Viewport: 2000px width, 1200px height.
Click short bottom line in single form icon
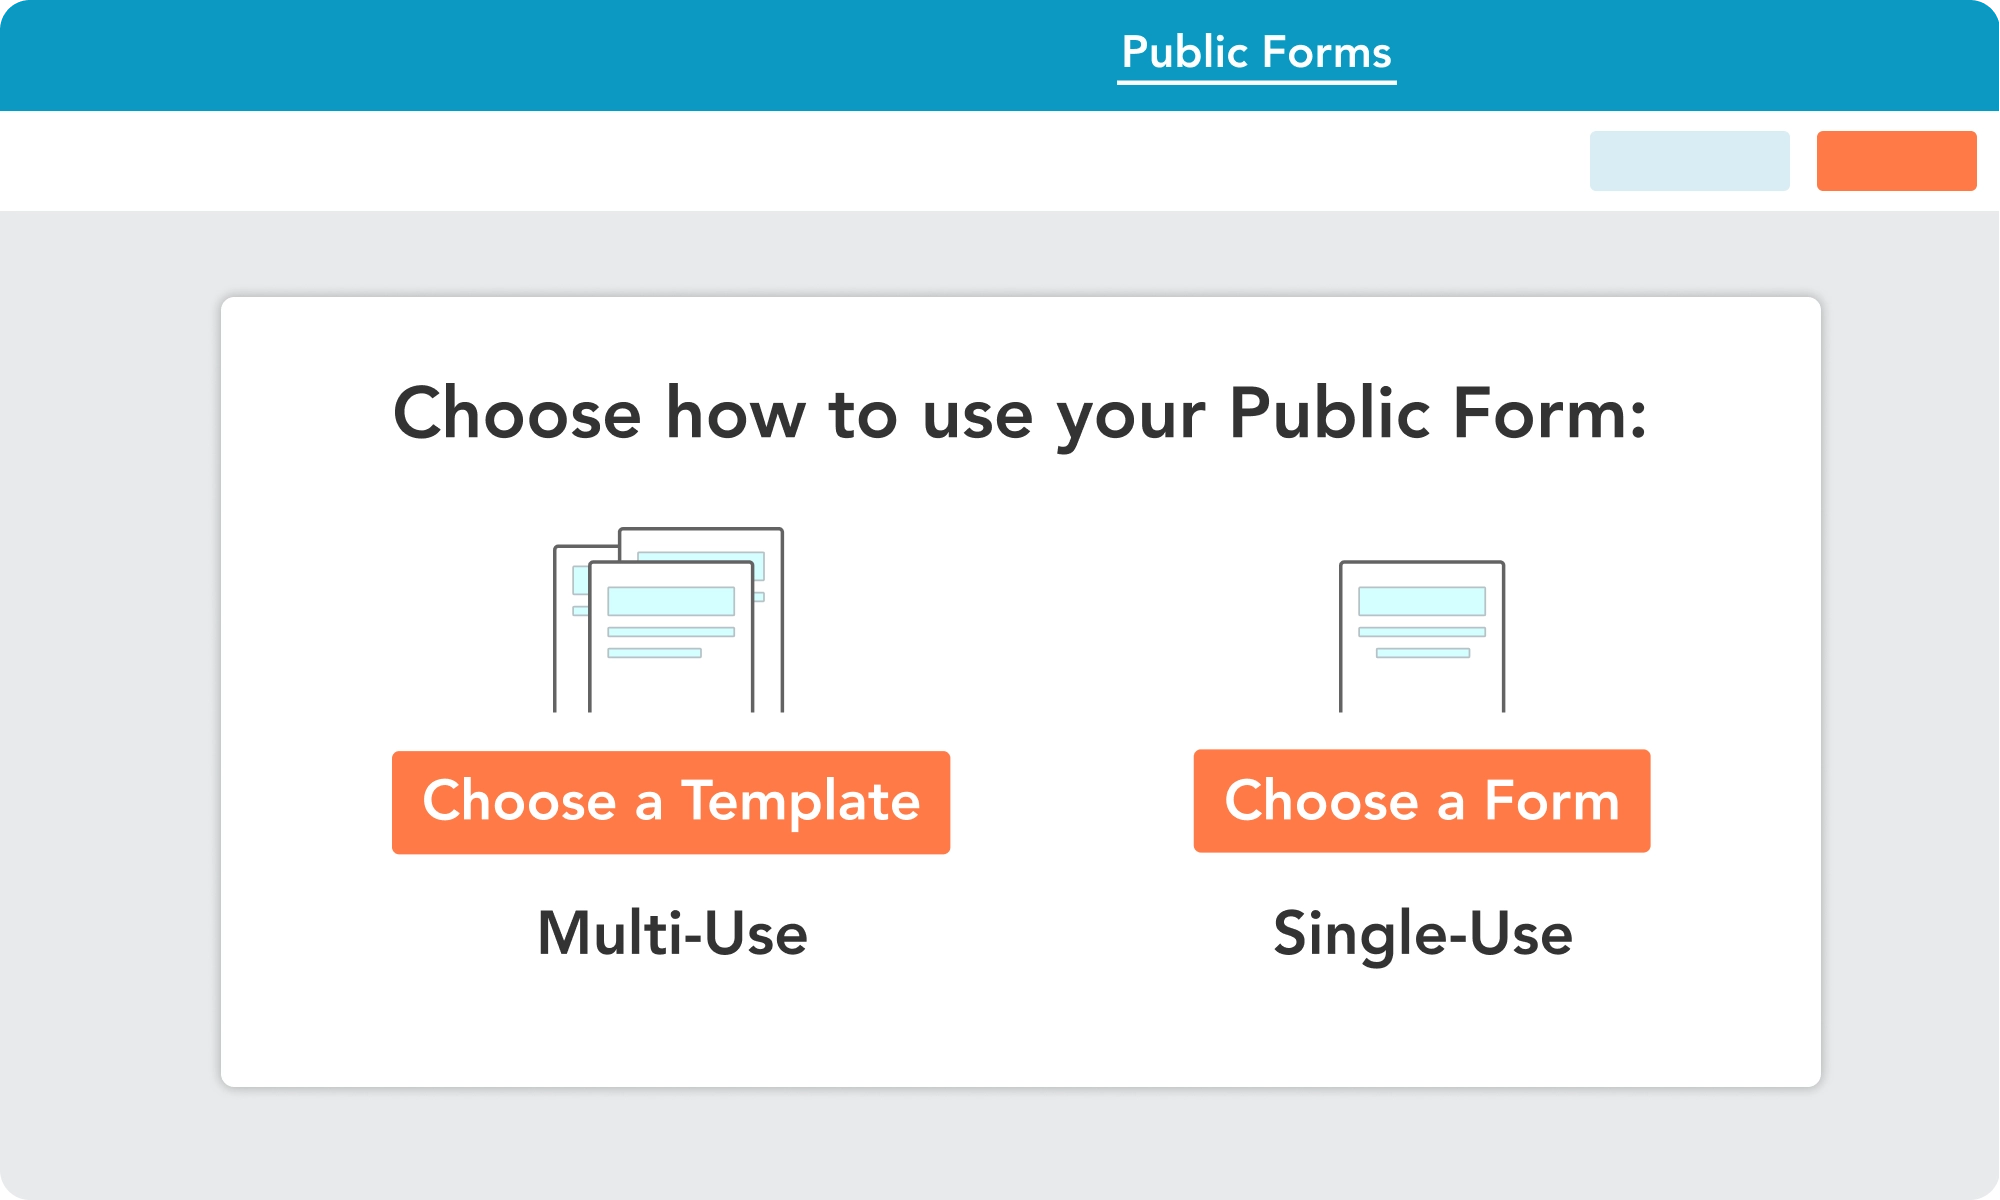click(1422, 653)
